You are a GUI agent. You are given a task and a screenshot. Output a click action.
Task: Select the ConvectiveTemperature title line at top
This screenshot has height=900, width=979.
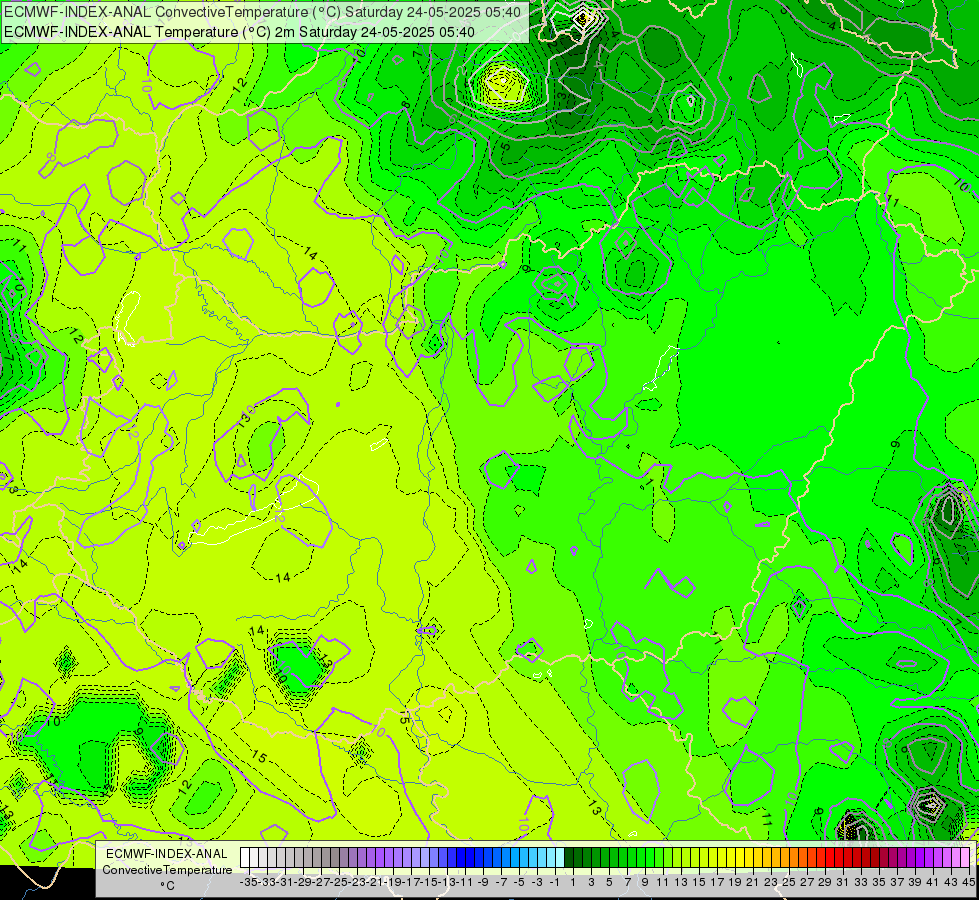pyautogui.click(x=262, y=12)
